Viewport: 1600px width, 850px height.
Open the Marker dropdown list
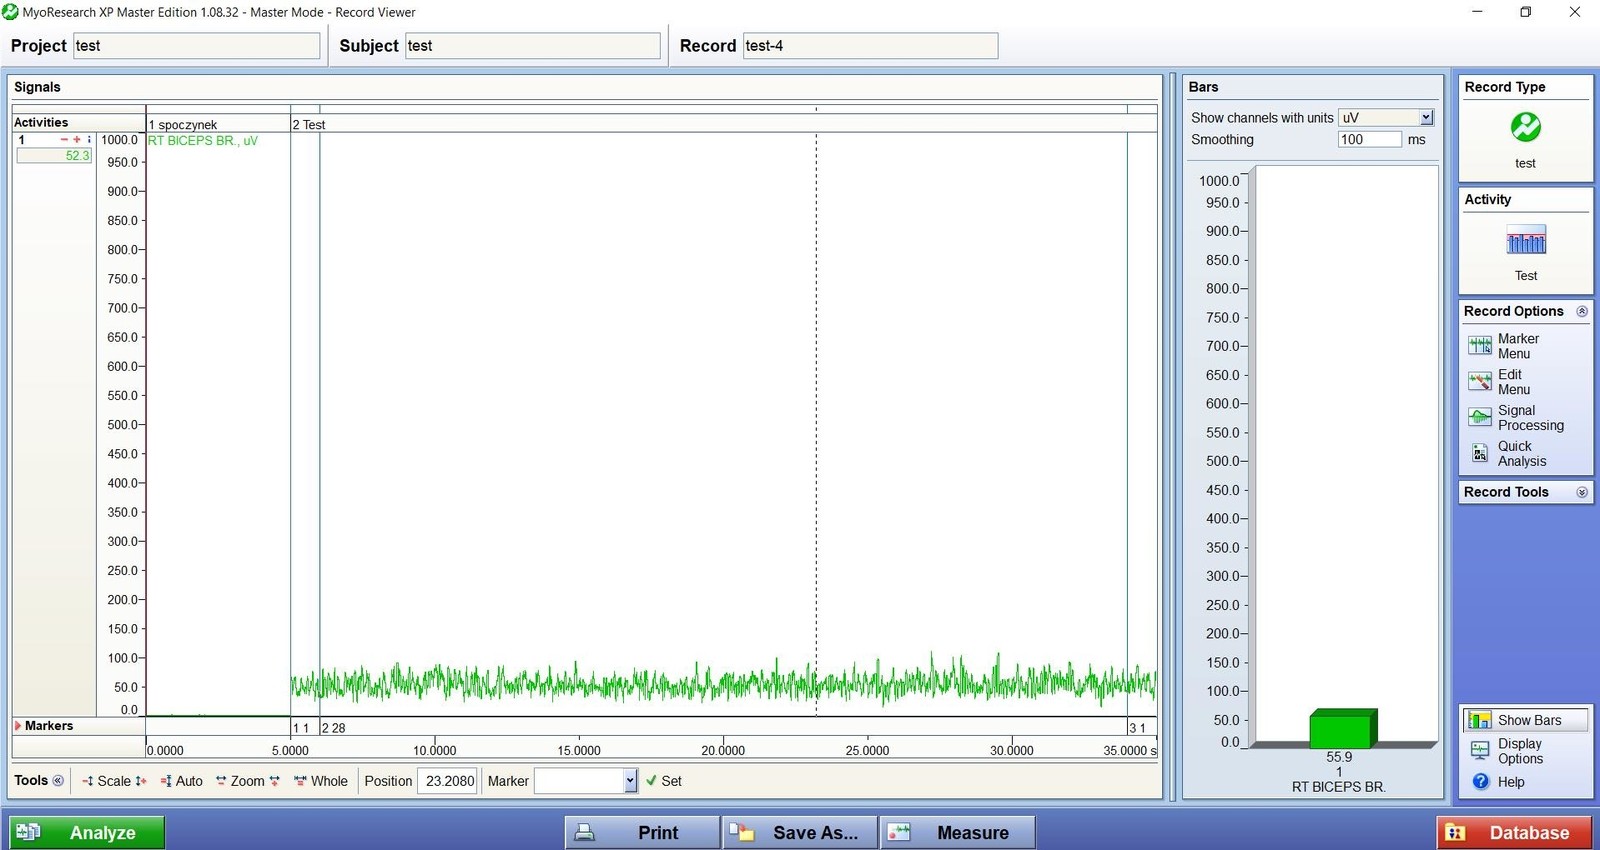point(630,781)
